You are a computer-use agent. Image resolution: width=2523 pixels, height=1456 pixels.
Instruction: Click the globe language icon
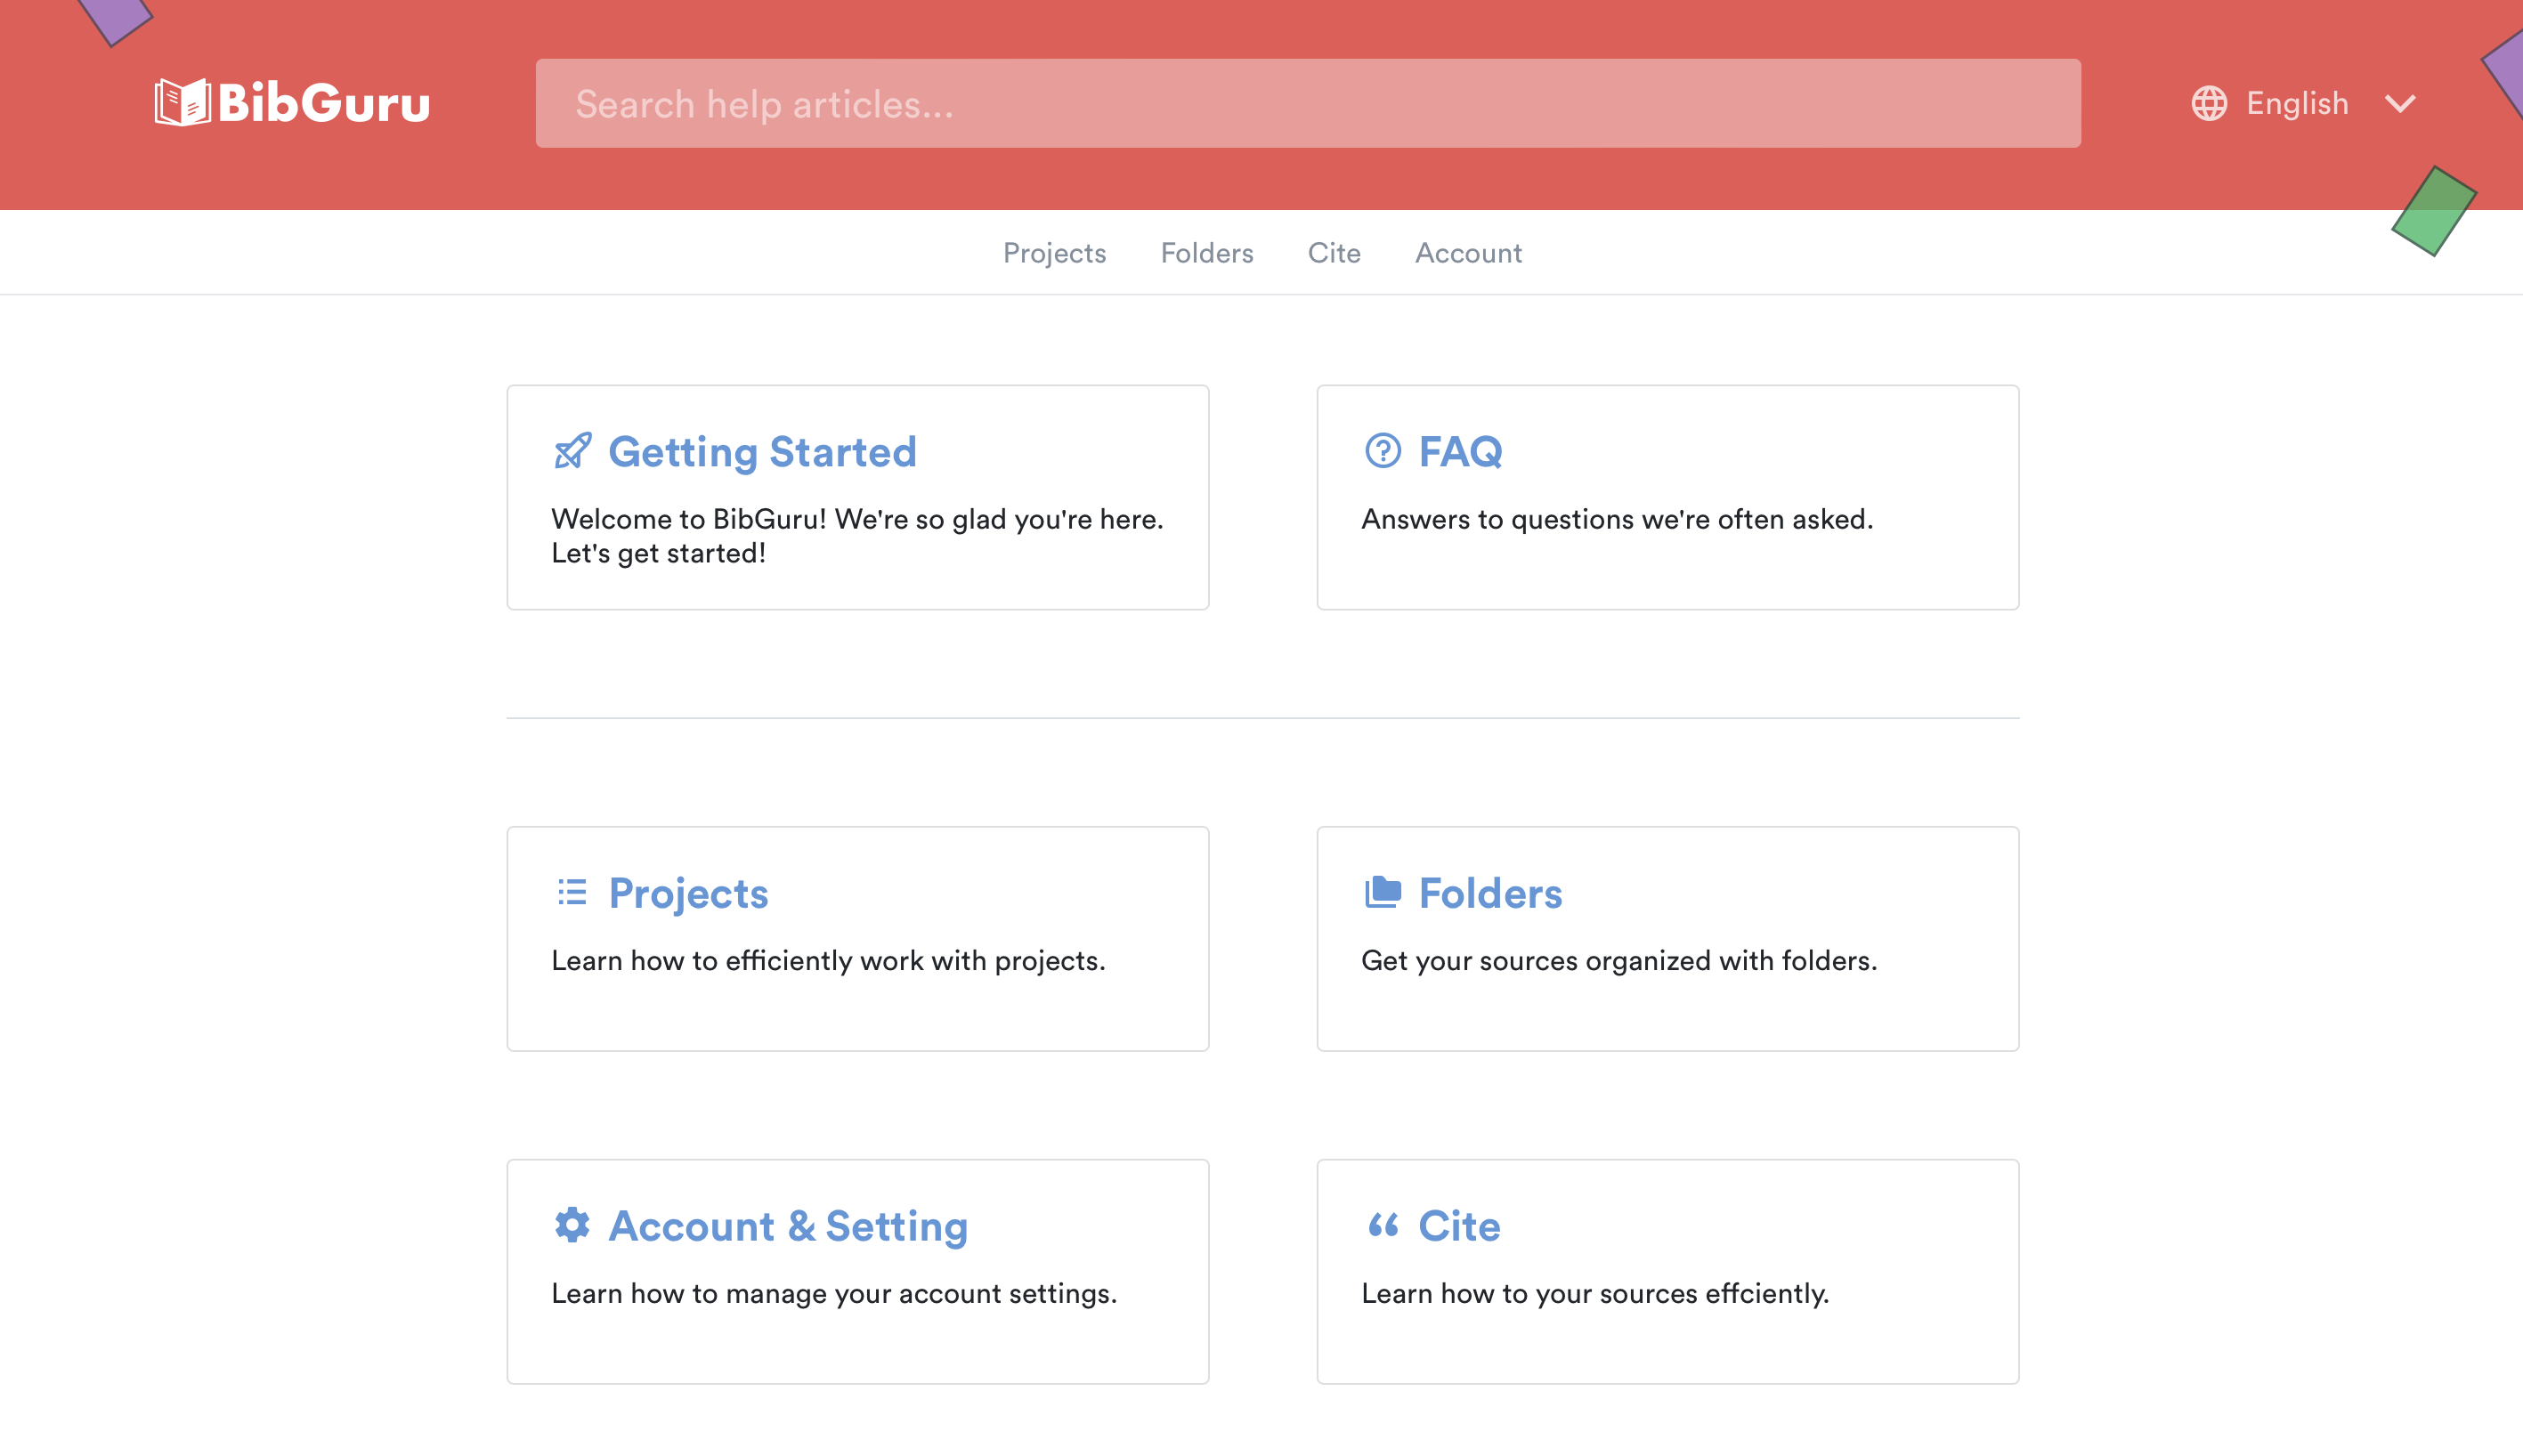pyautogui.click(x=2208, y=104)
